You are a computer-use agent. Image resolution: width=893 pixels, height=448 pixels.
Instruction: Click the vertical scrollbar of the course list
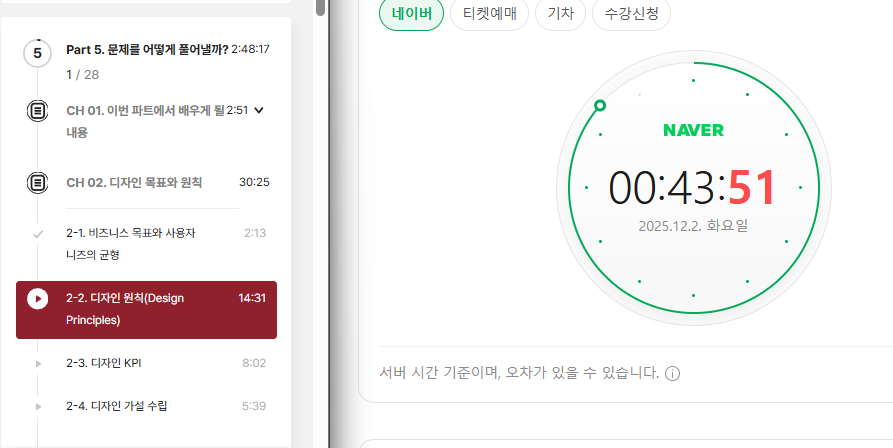(321, 8)
